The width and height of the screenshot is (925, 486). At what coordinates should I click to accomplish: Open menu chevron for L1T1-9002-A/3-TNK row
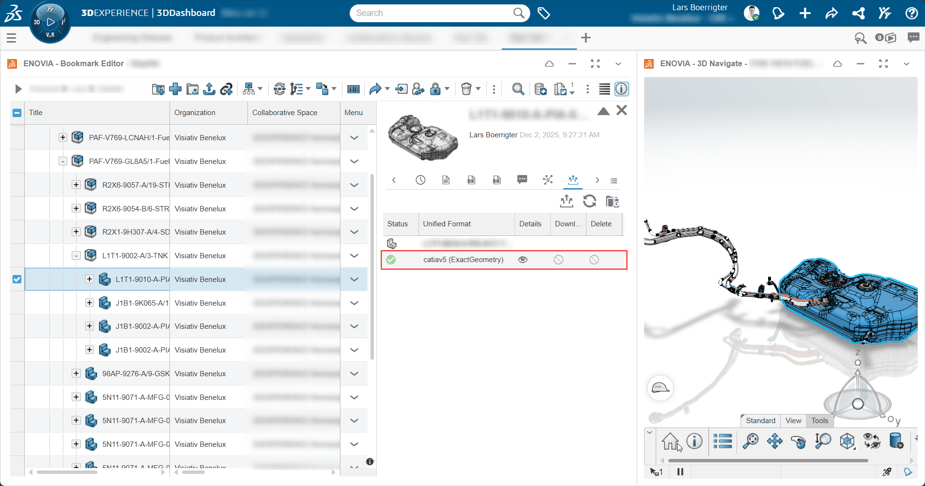[x=354, y=256]
